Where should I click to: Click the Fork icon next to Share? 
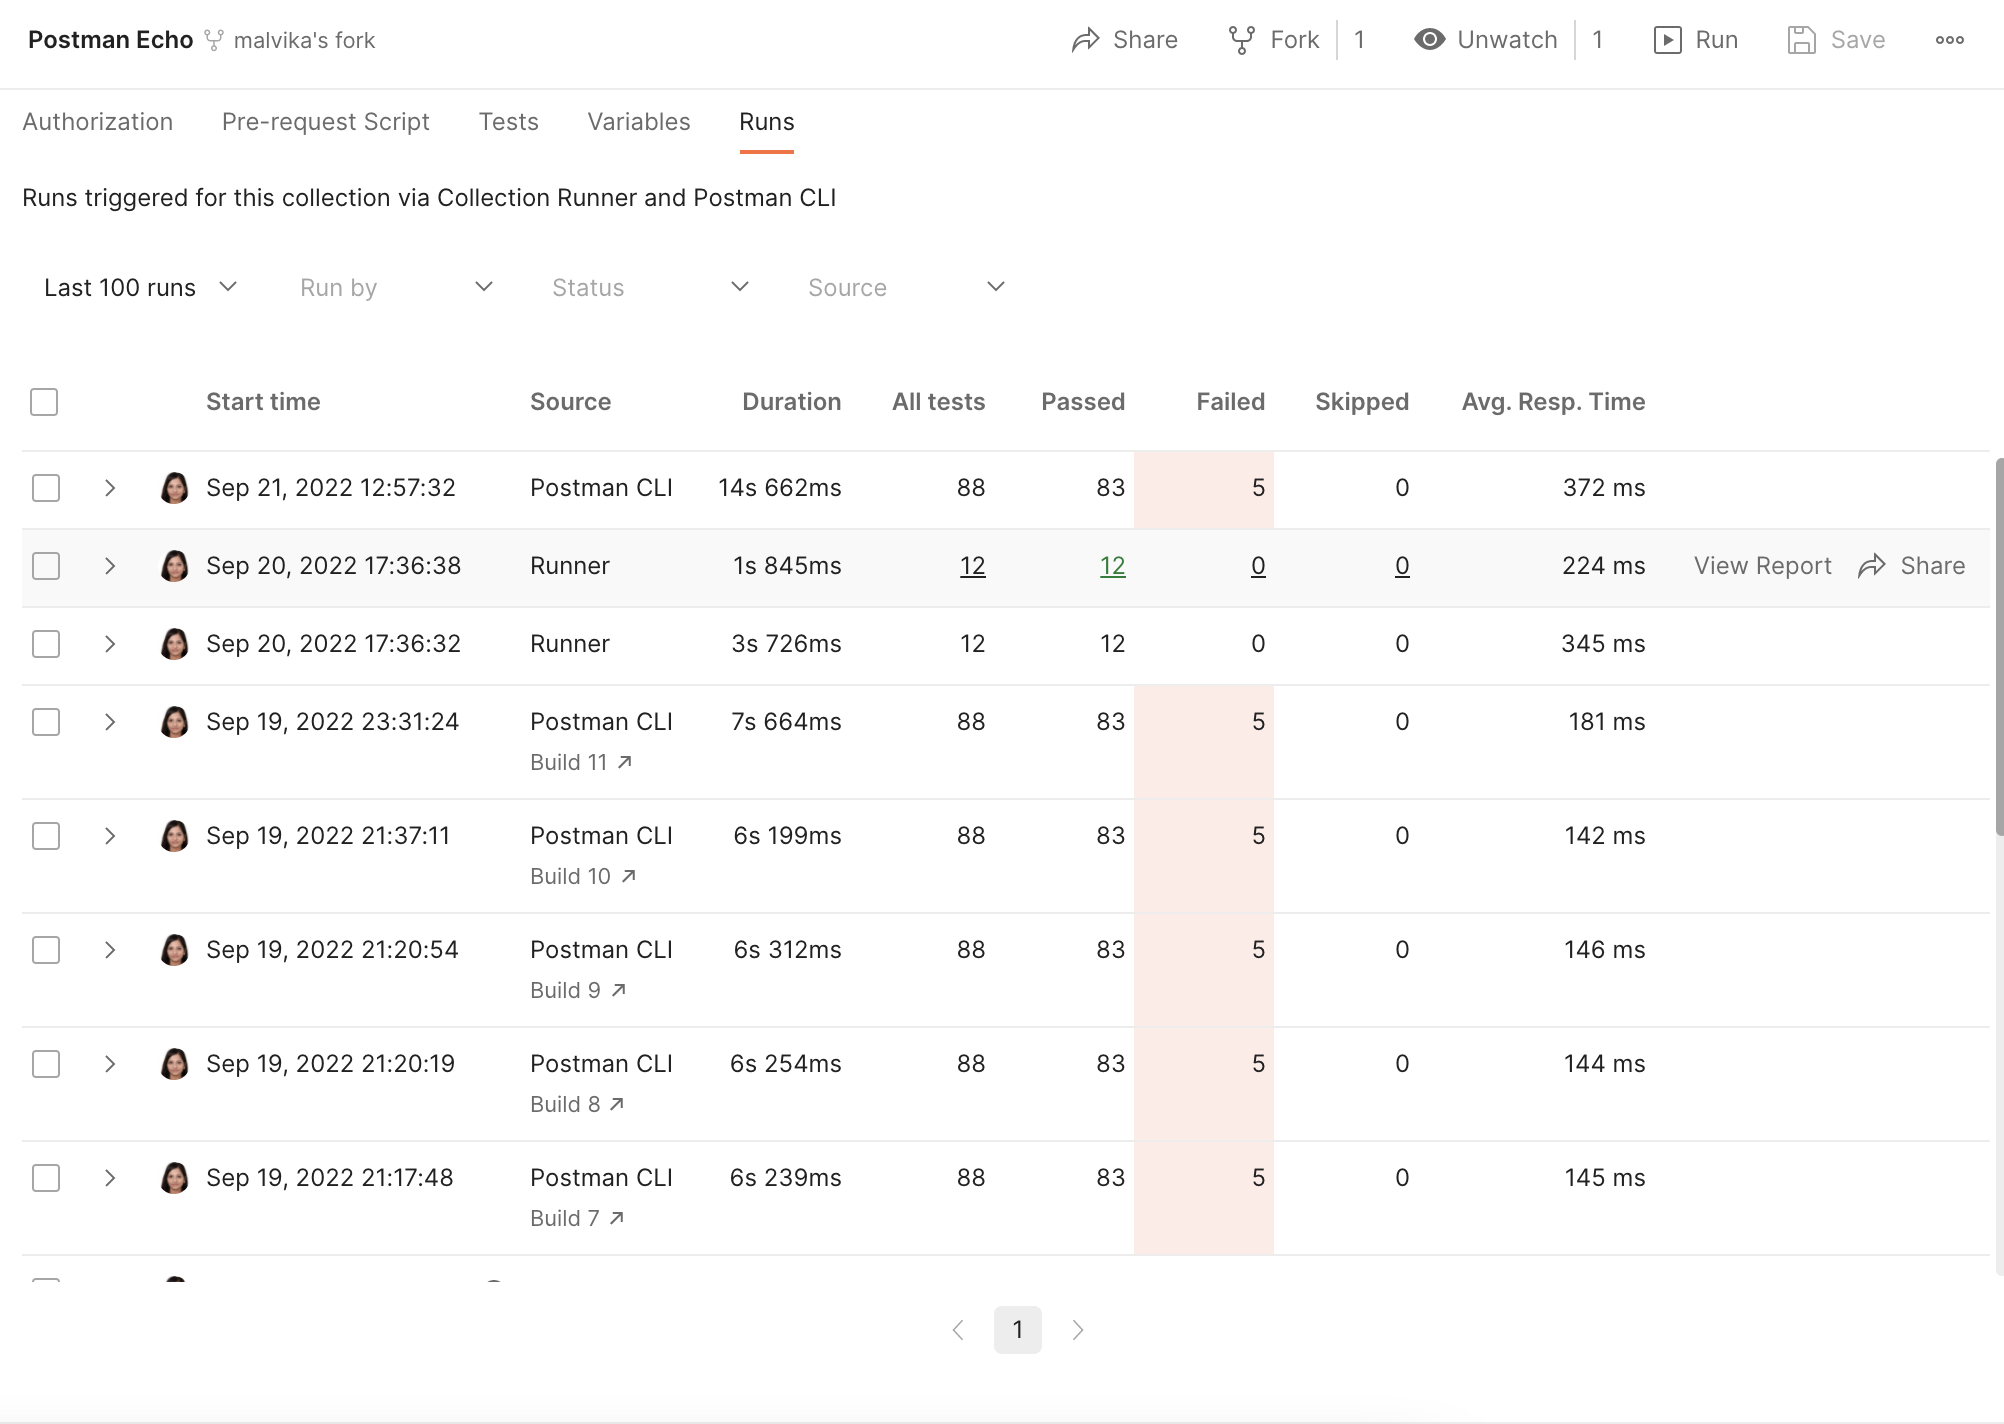1242,39
